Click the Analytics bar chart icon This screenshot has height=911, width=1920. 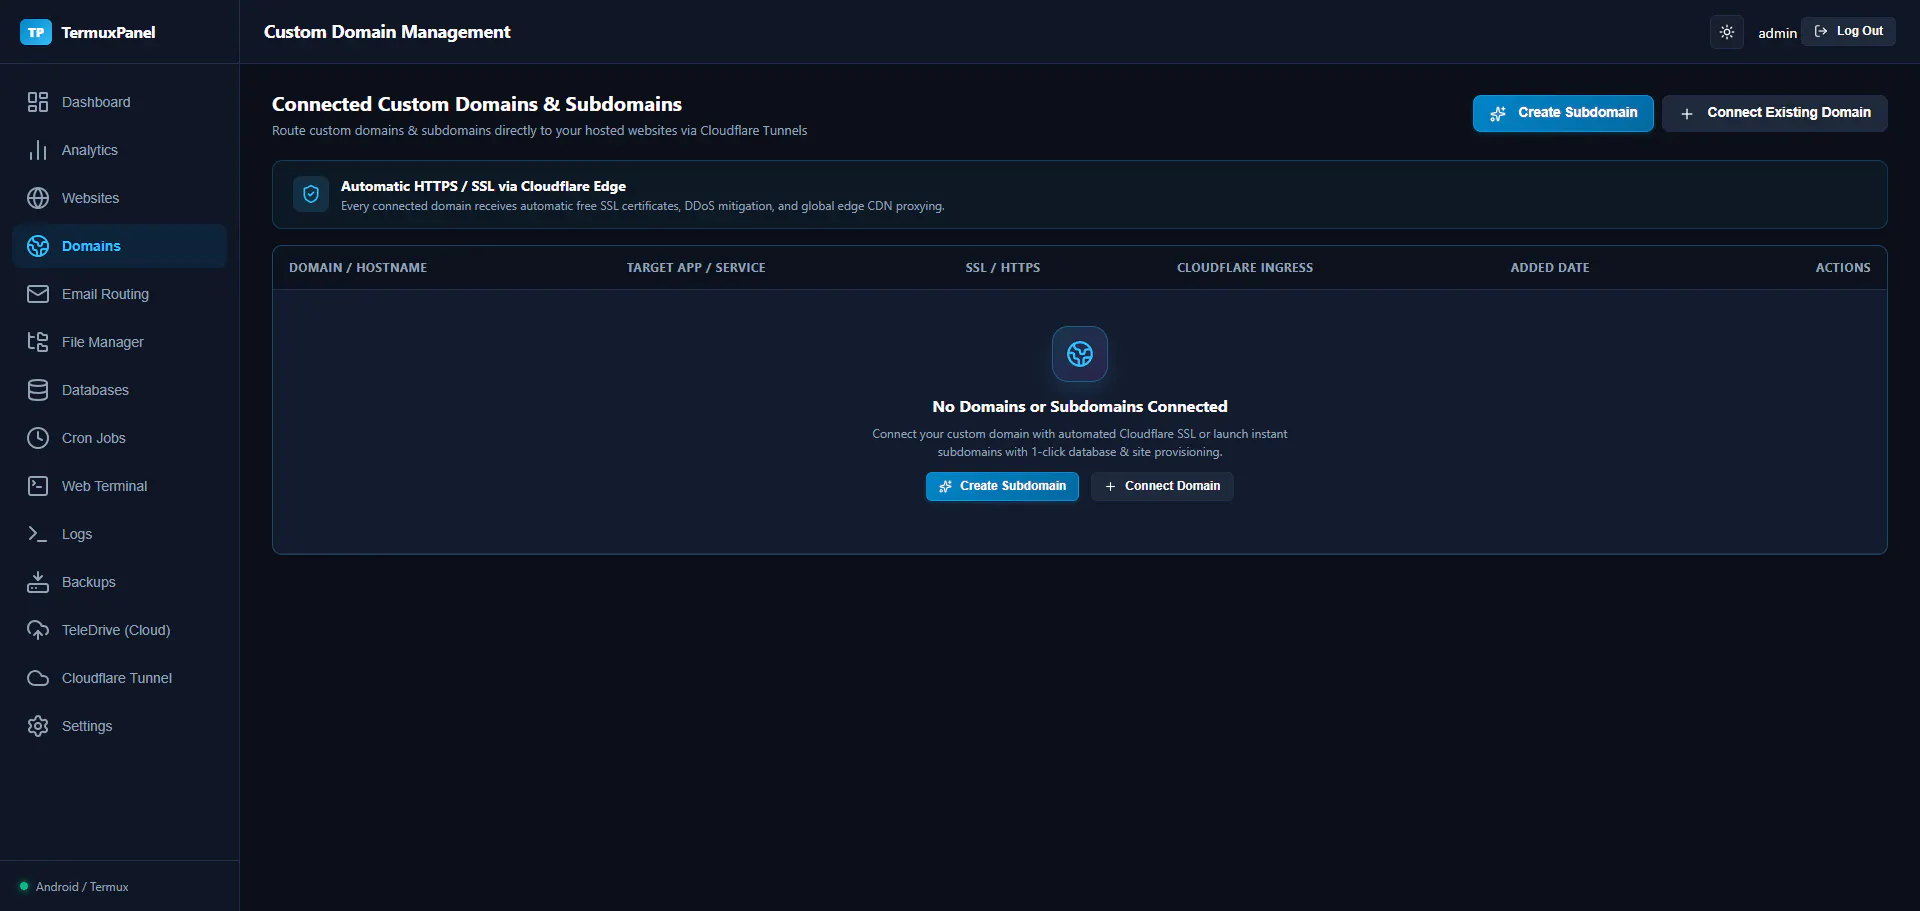(38, 150)
